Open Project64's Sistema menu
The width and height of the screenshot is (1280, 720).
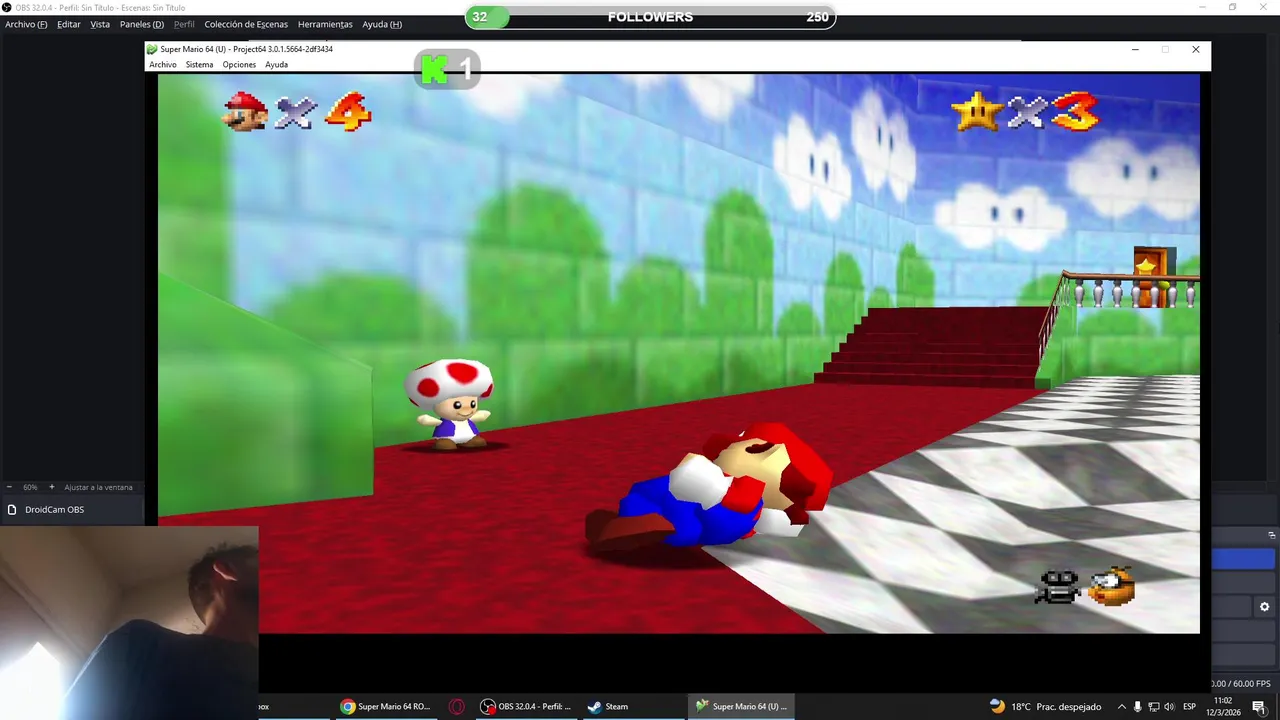[199, 64]
